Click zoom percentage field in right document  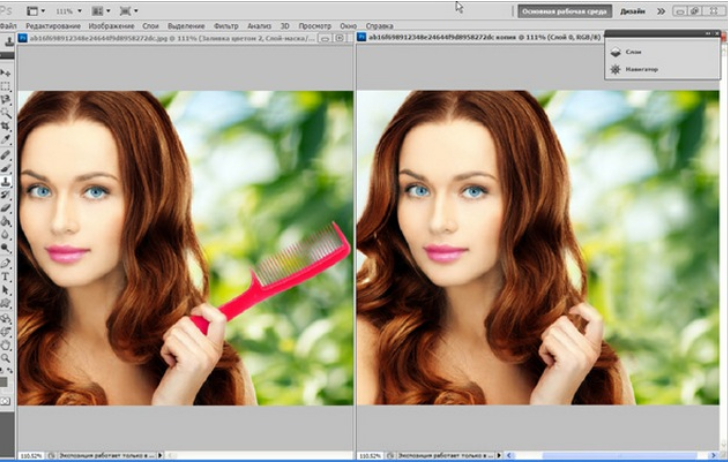coord(370,456)
